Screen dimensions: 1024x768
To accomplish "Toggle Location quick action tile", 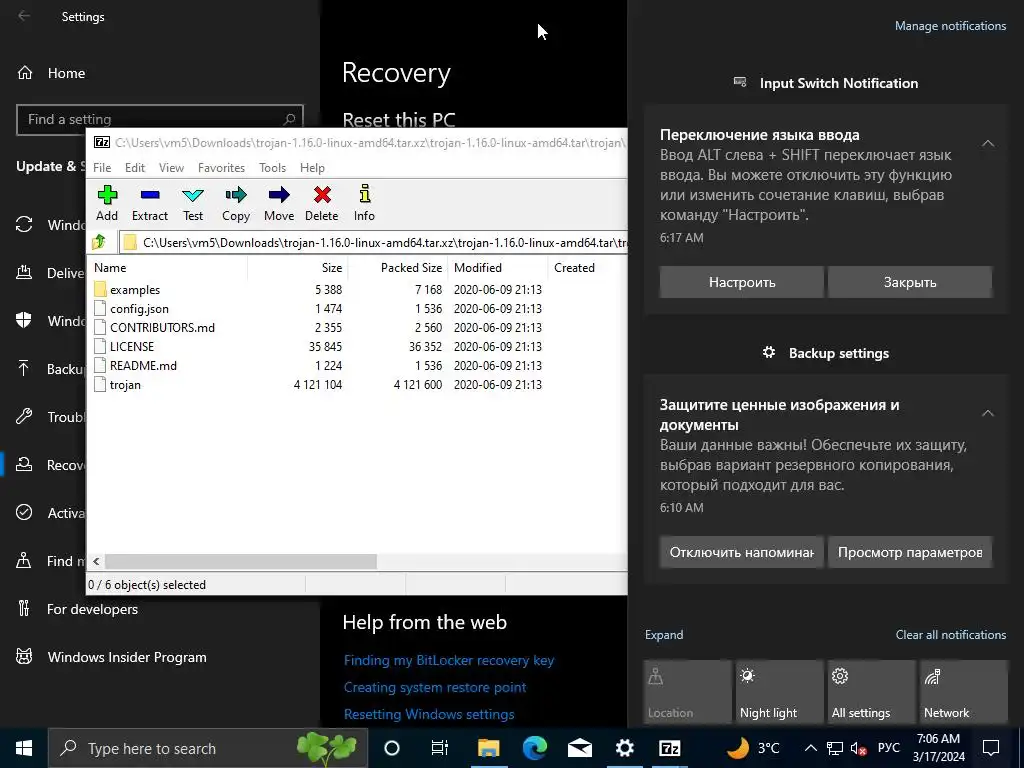I will (x=687, y=691).
